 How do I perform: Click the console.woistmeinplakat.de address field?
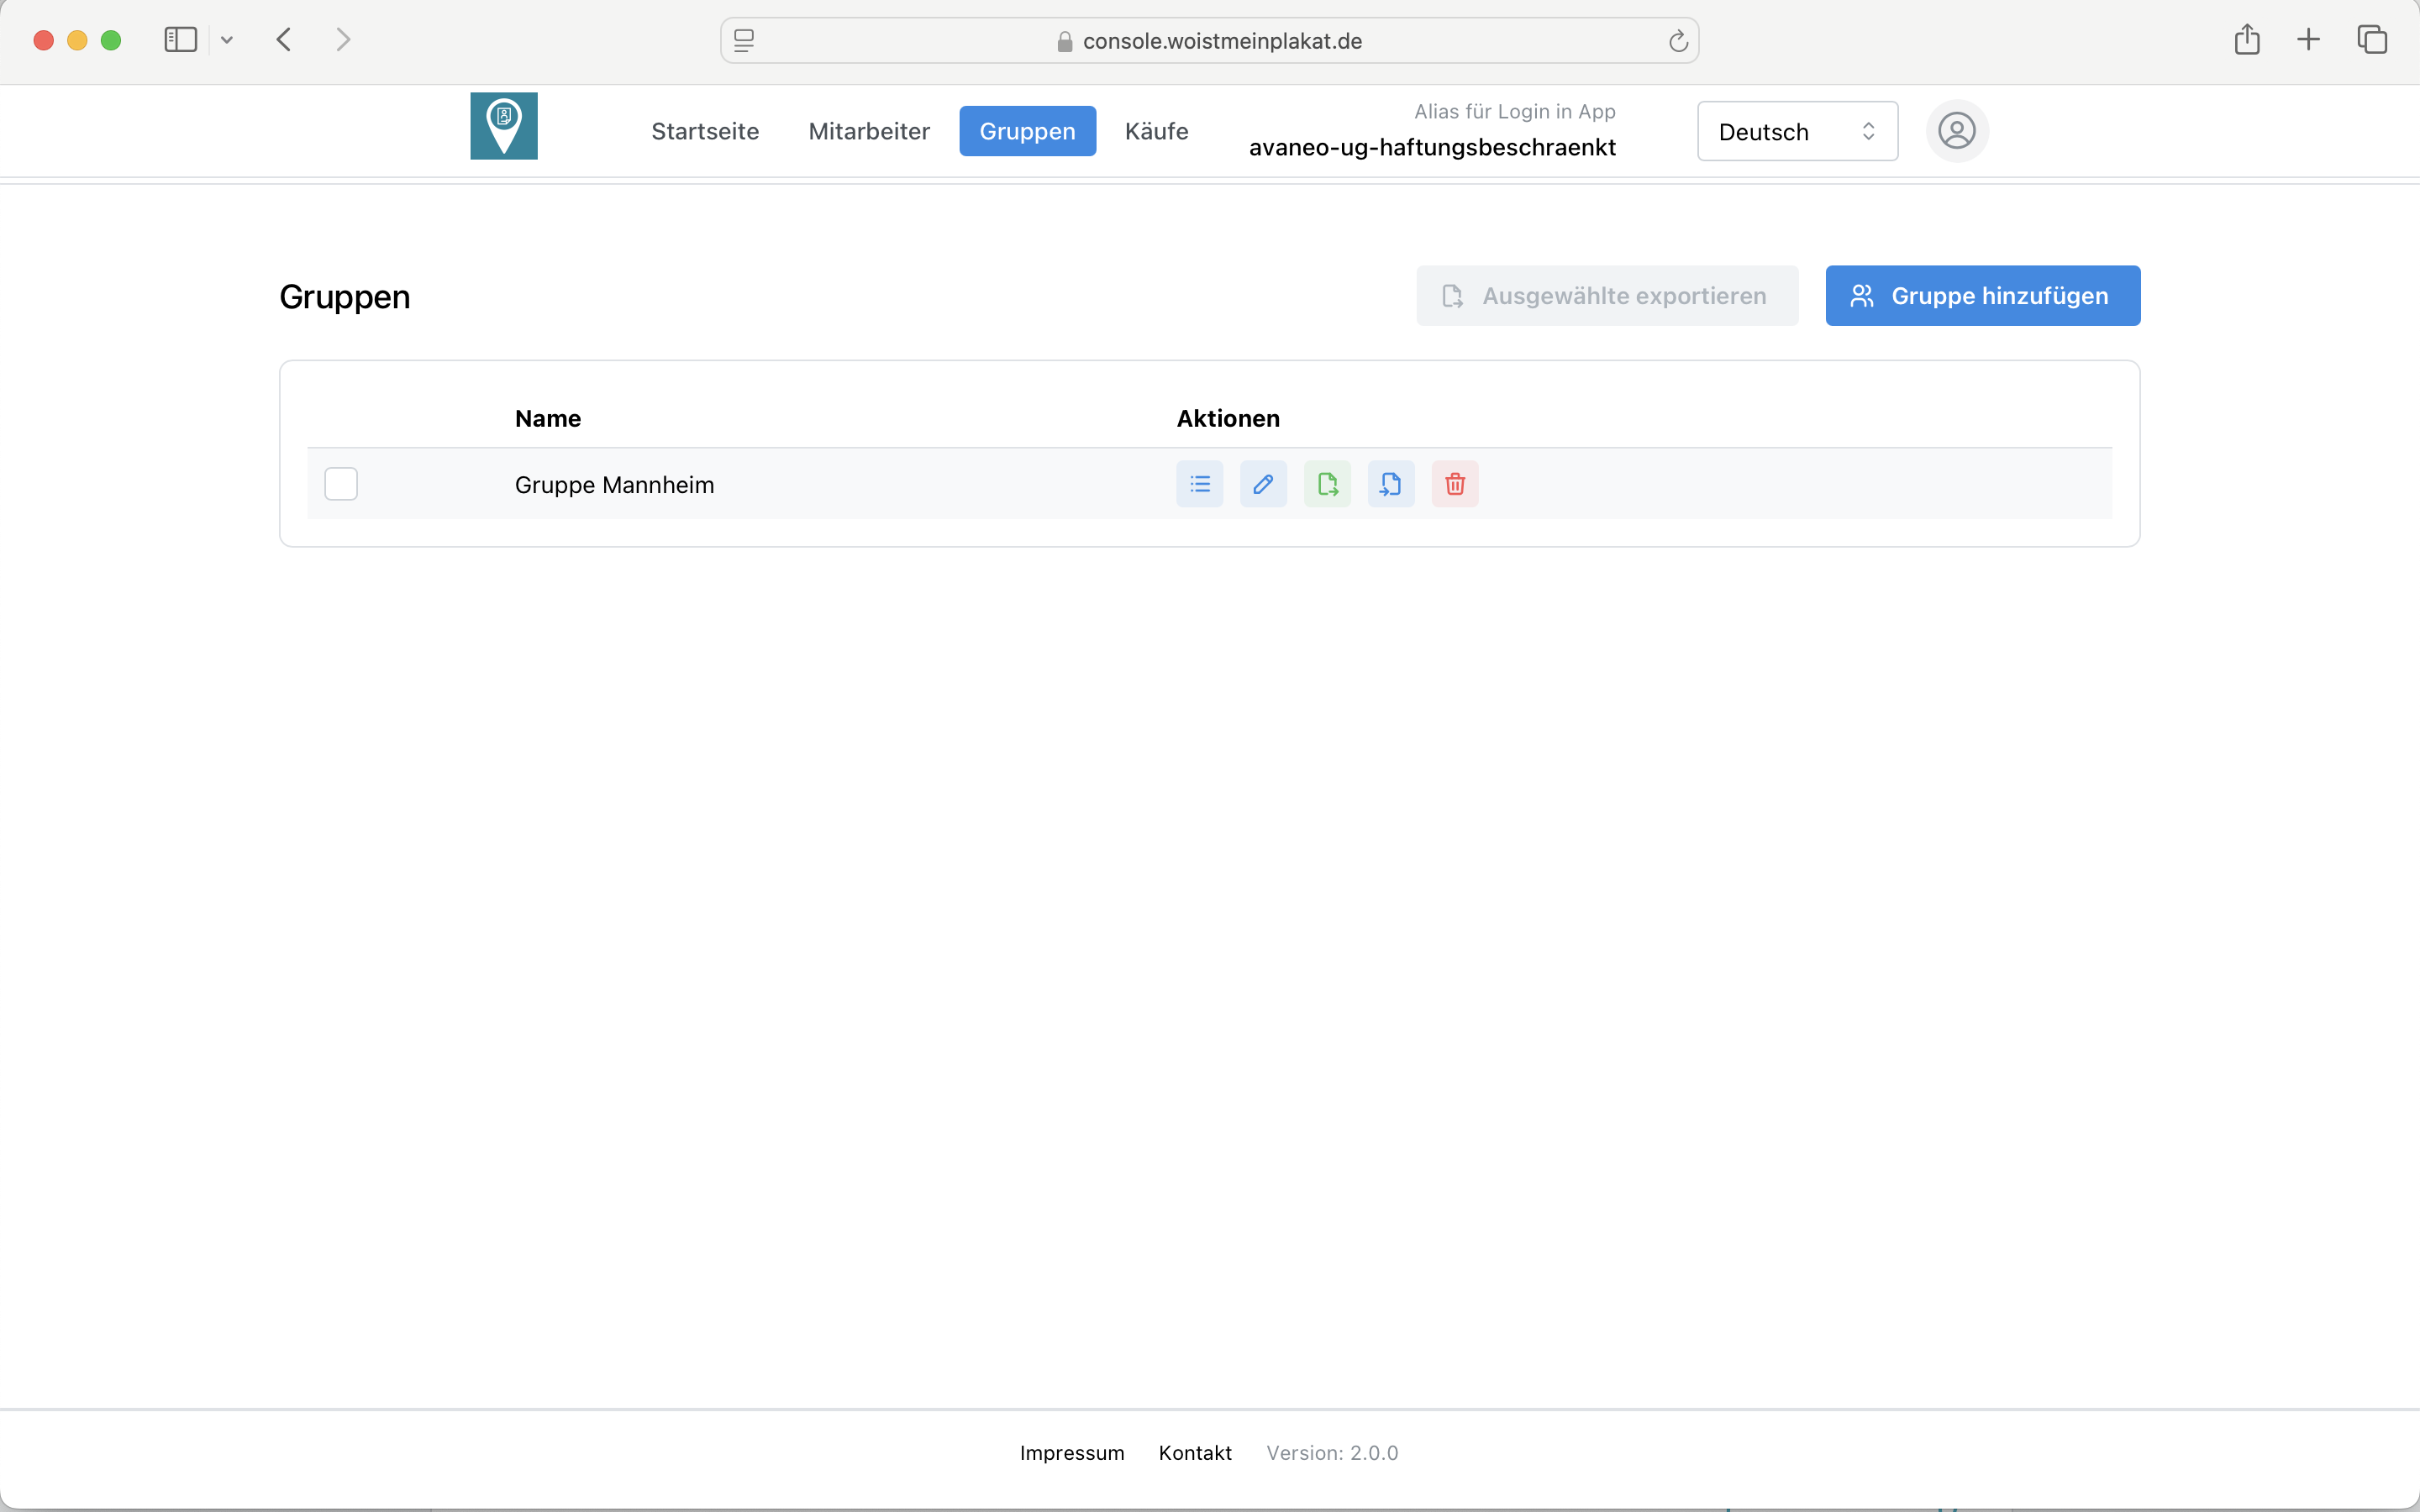coord(1209,41)
